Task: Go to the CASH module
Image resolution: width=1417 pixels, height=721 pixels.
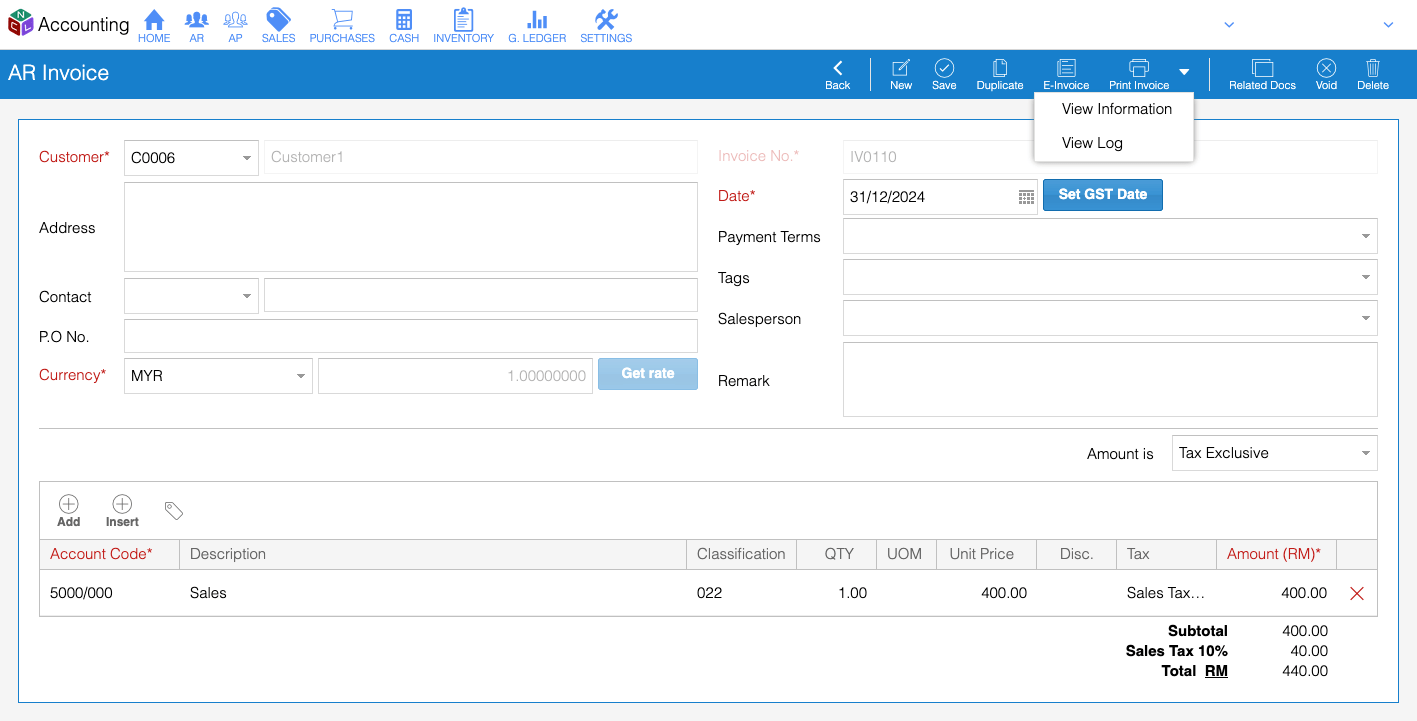Action: click(x=403, y=24)
